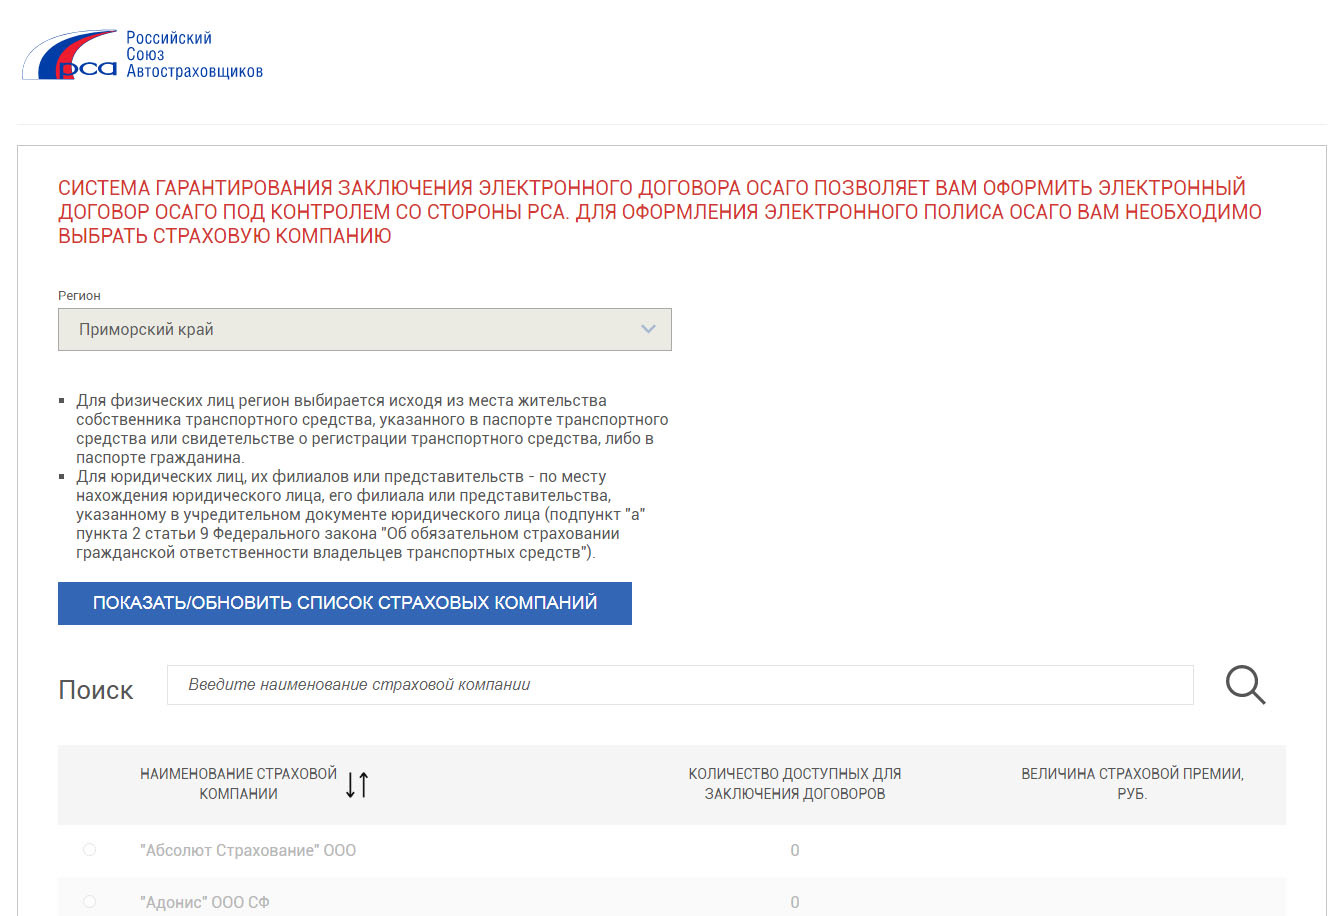Select radio button for "Адонис" ООО СФ
This screenshot has height=916, width=1334.
coord(89,902)
